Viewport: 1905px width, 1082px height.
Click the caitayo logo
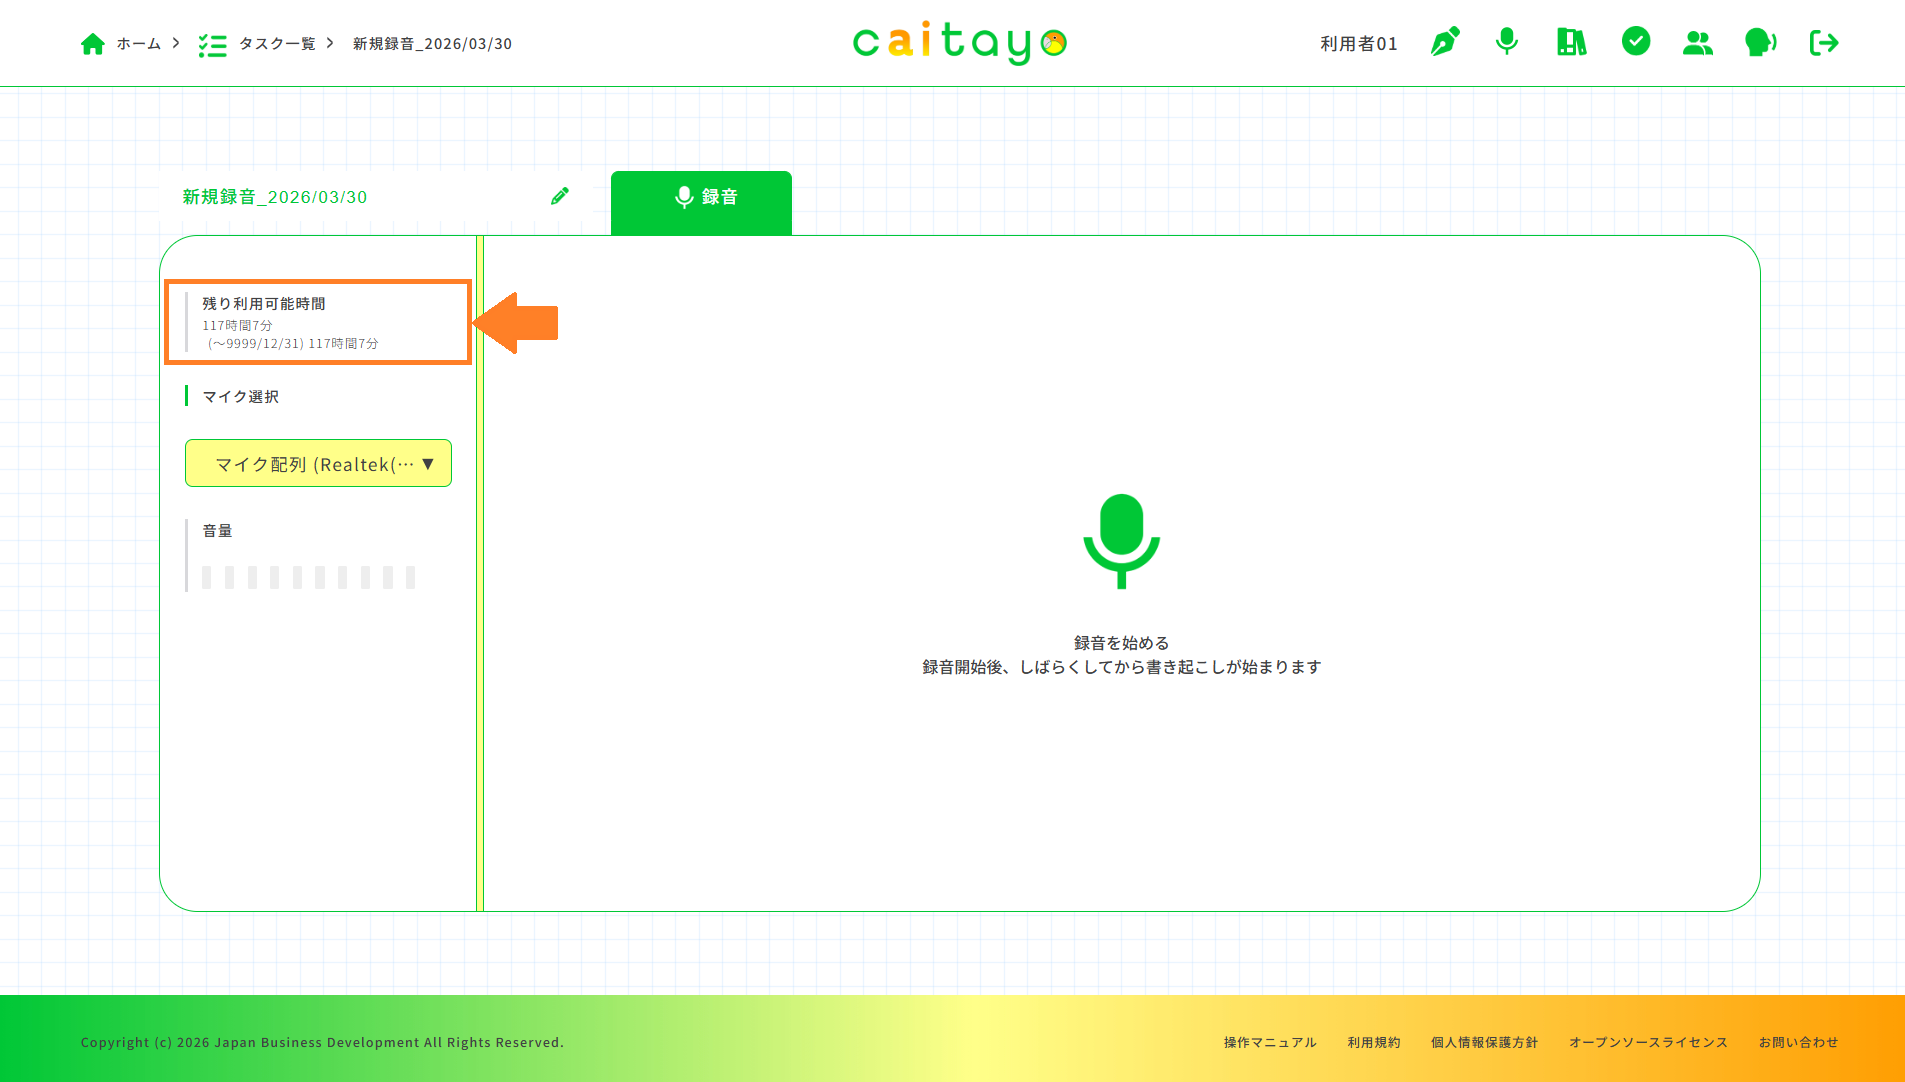coord(958,43)
